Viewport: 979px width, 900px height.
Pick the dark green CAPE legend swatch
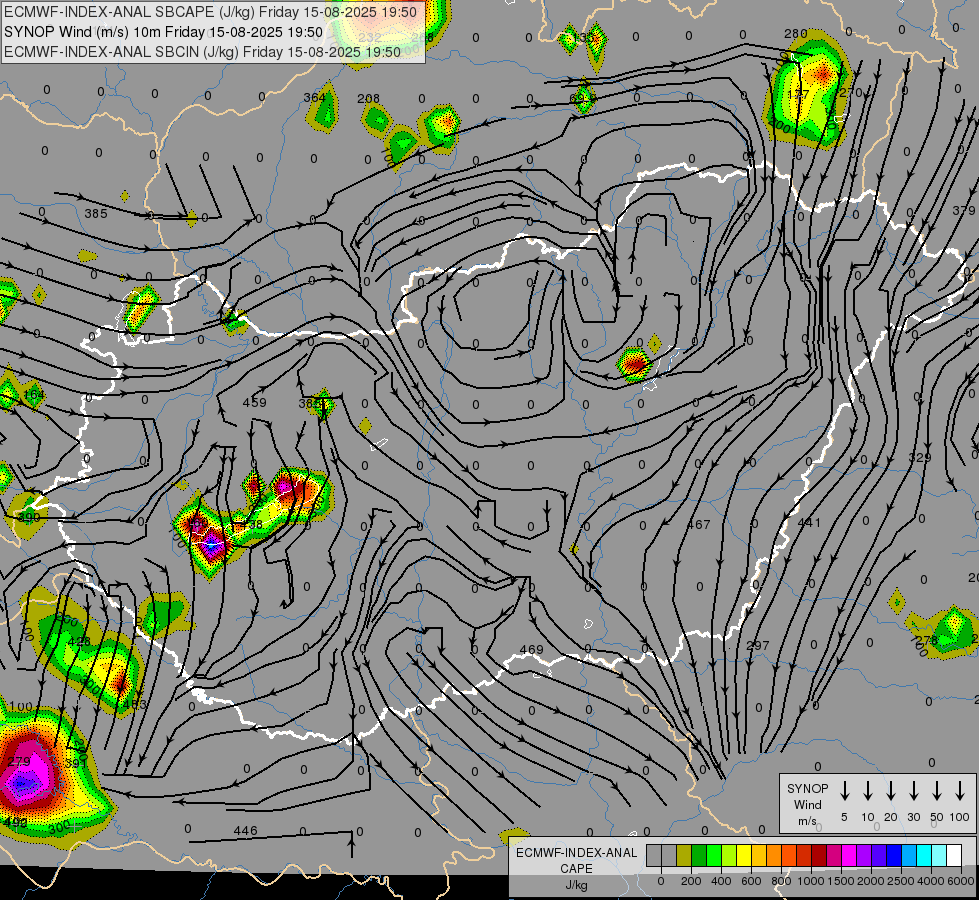(699, 855)
